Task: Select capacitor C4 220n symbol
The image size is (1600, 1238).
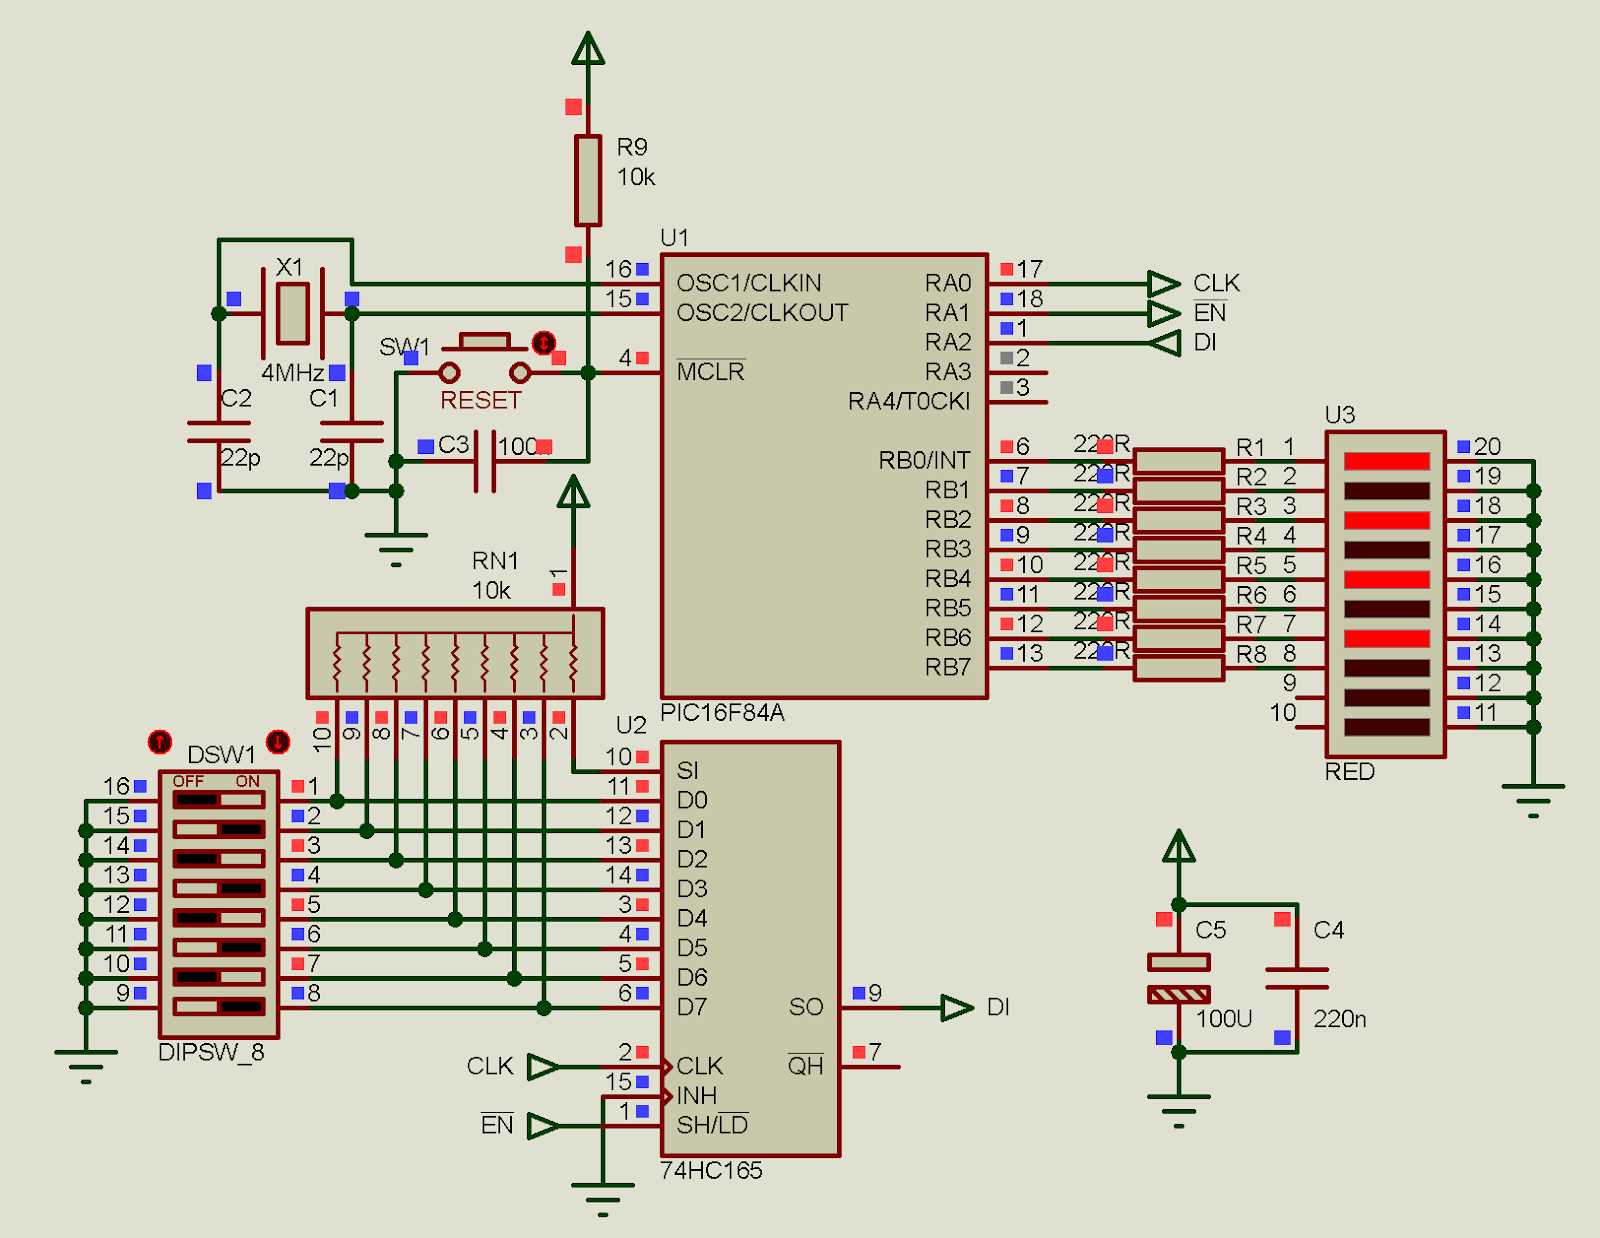Action: click(x=1297, y=978)
